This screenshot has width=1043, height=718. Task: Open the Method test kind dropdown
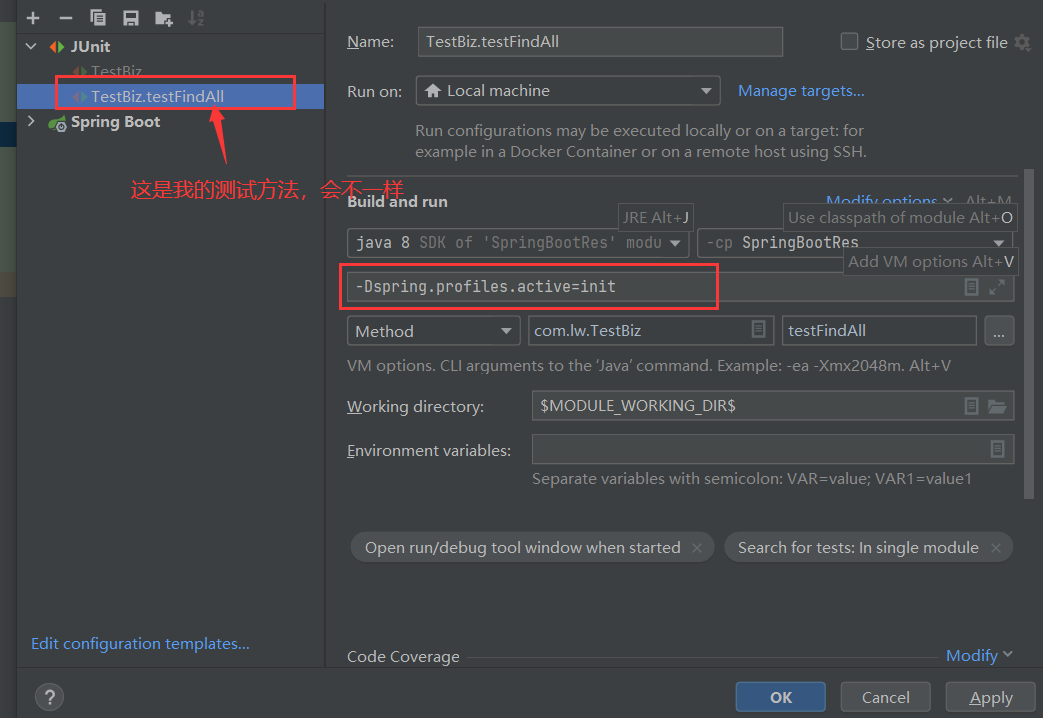433,331
